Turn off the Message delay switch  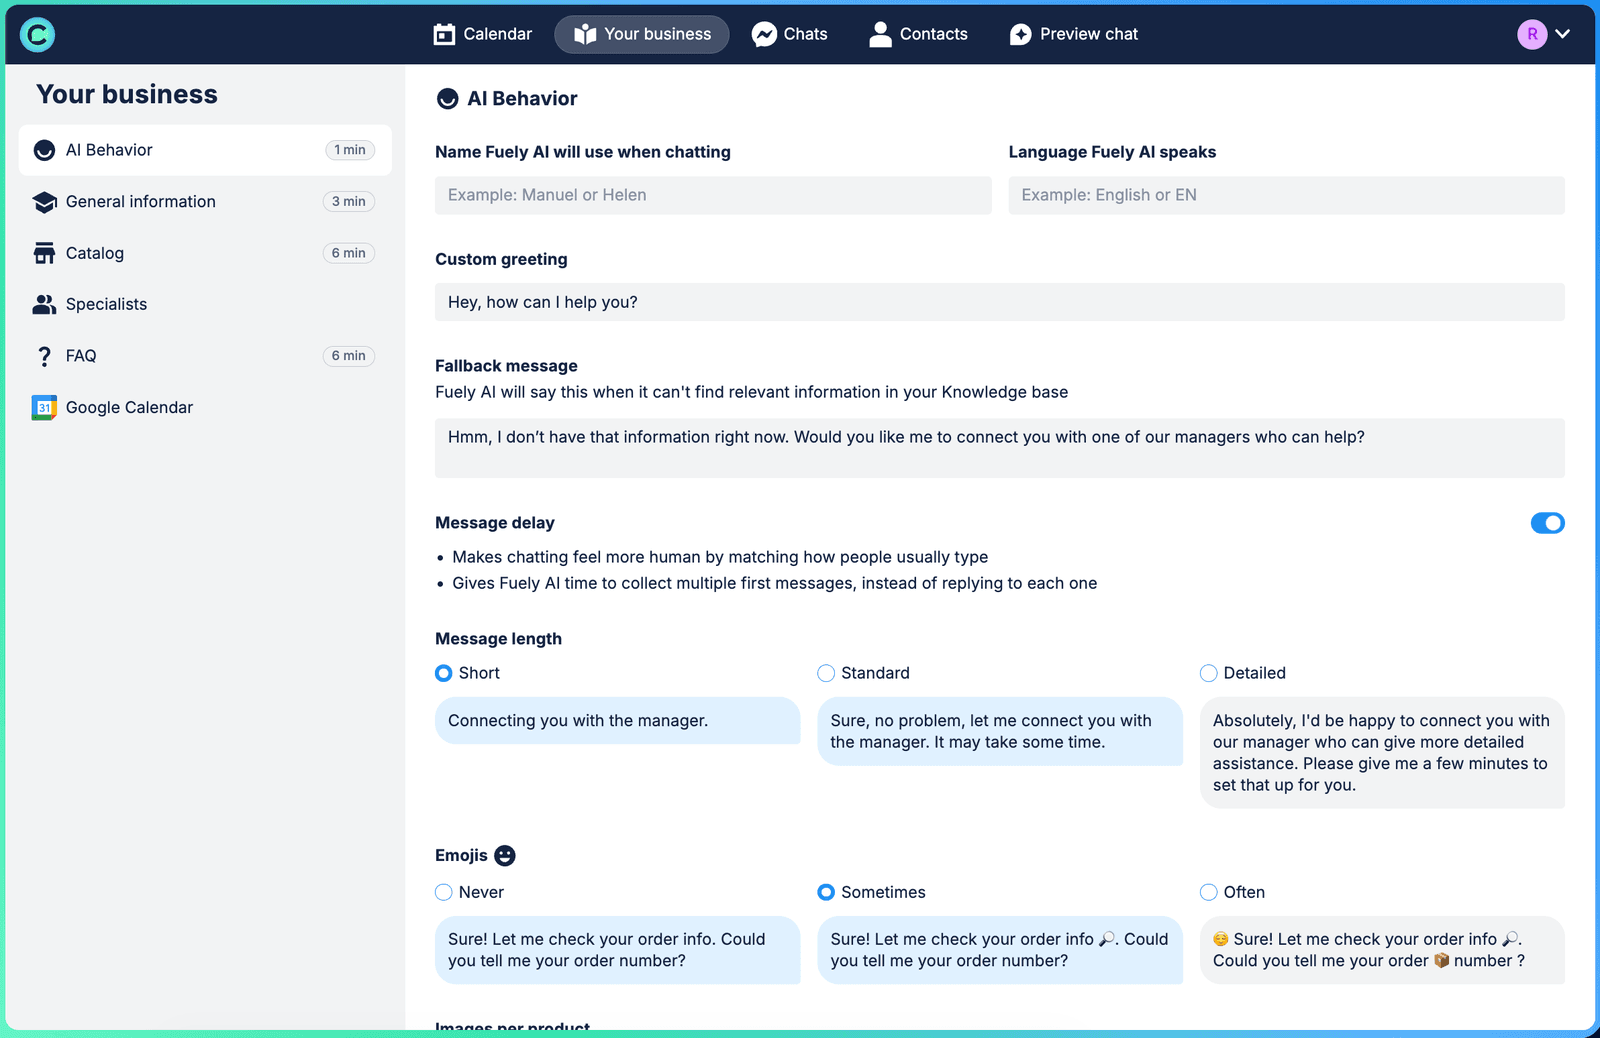point(1547,523)
